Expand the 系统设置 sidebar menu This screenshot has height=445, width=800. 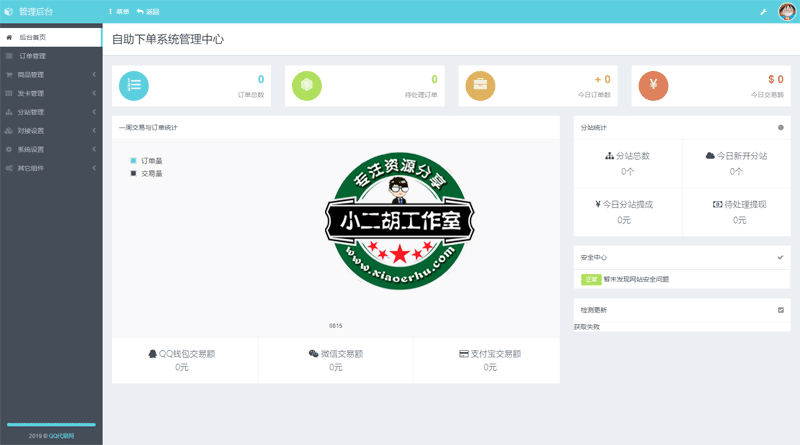50,149
